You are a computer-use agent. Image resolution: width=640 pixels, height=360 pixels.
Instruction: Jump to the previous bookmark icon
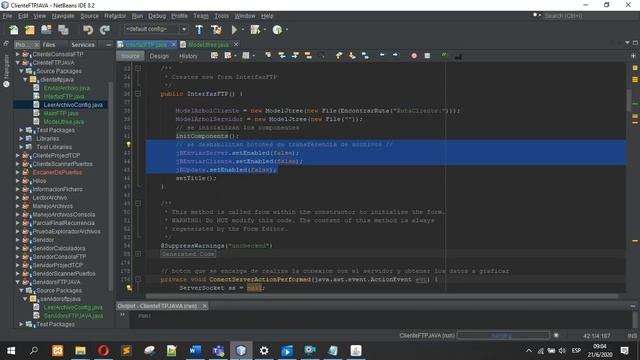tap(339, 56)
